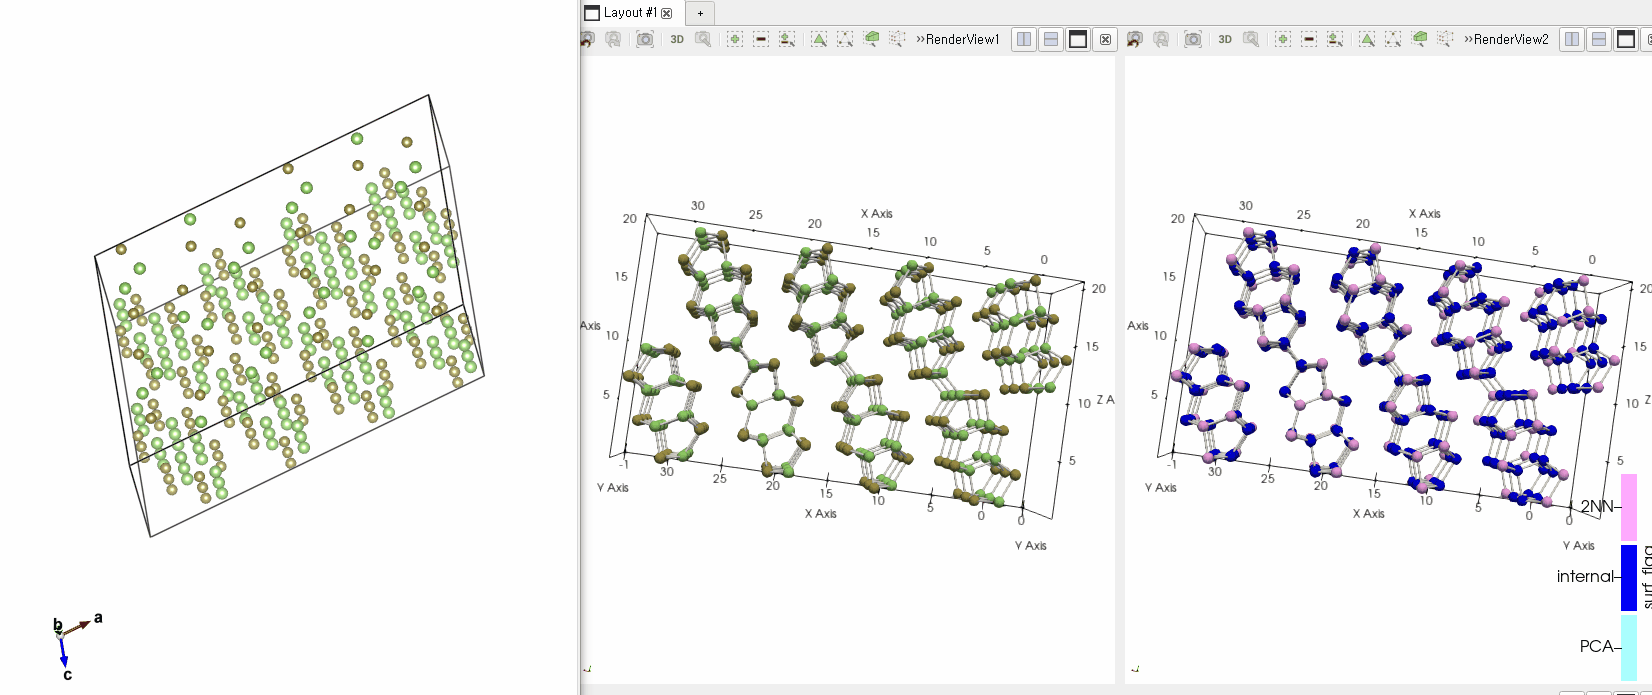Activate add selection mode in RenderView1
The image size is (1652, 695).
[735, 39]
